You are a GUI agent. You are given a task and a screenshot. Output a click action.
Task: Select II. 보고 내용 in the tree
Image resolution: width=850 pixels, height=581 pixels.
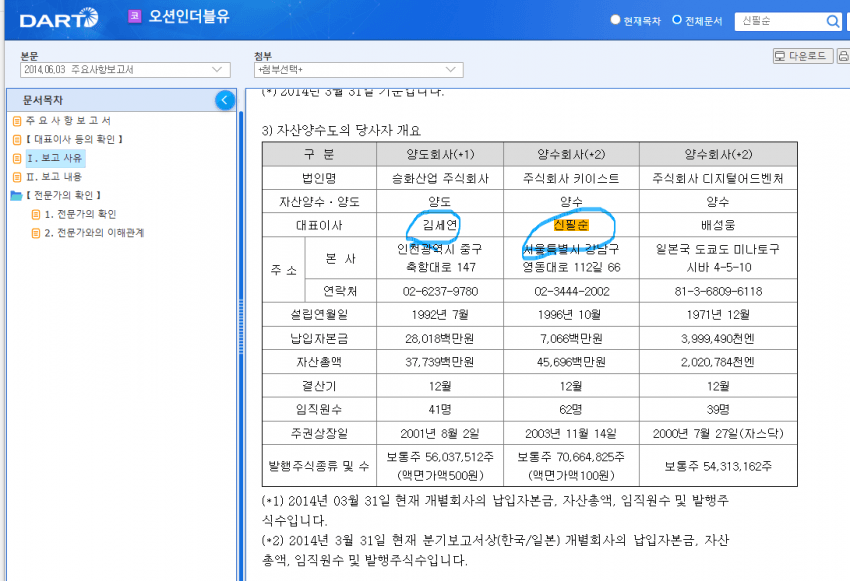(54, 177)
